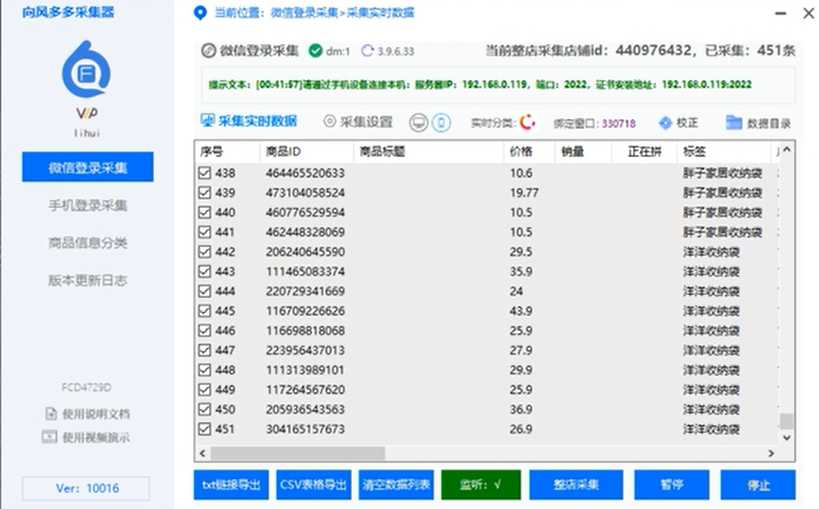Open the 使用视频演示 video icon
819x509 pixels.
[x=50, y=437]
